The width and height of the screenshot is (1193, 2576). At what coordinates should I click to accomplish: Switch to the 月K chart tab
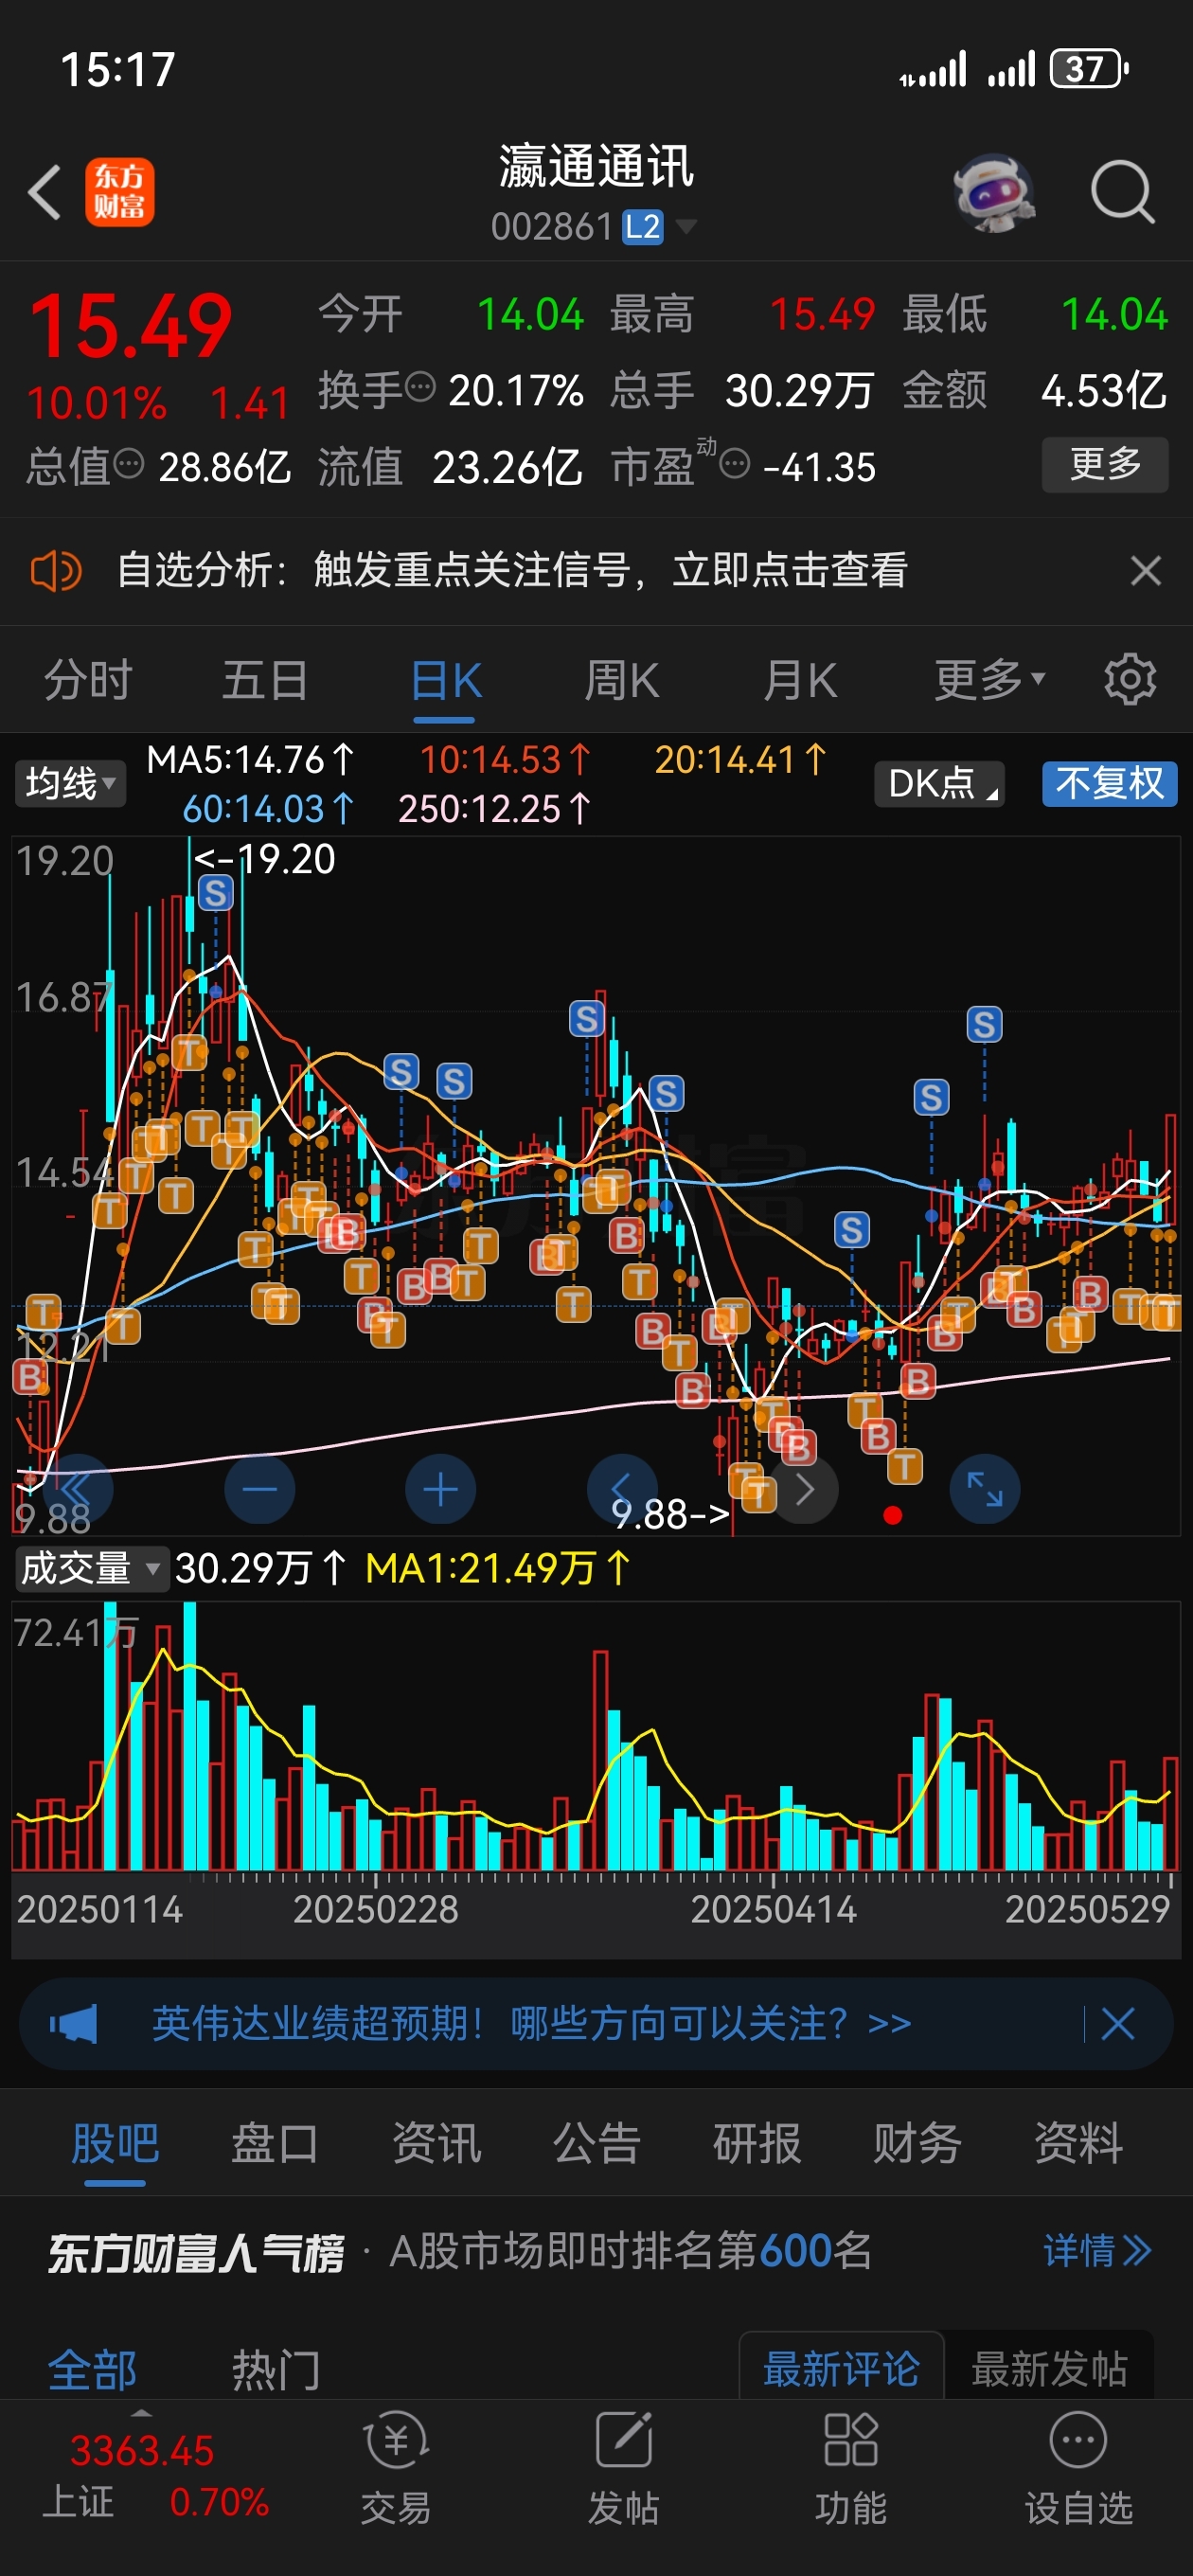[x=799, y=681]
